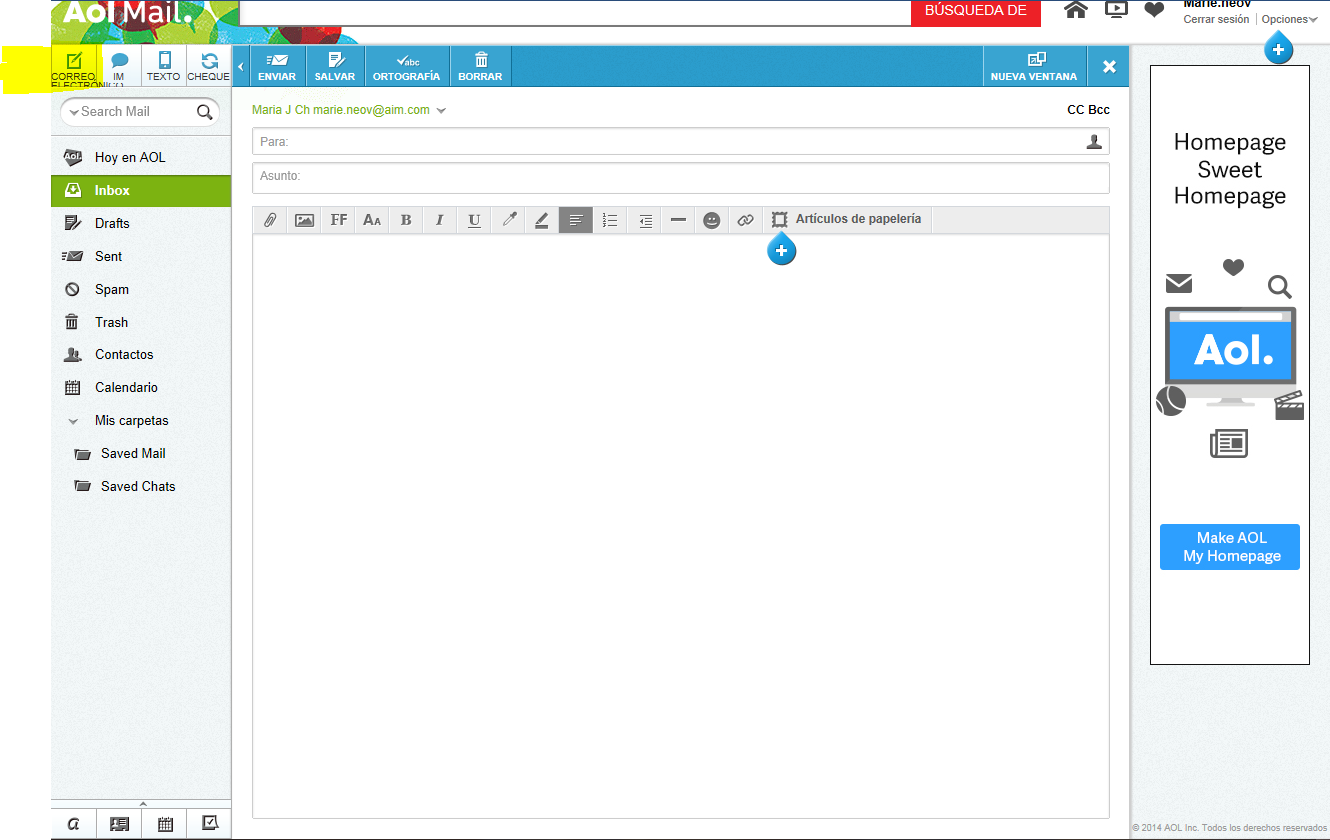
Task: Toggle italic formatting
Action: click(440, 220)
